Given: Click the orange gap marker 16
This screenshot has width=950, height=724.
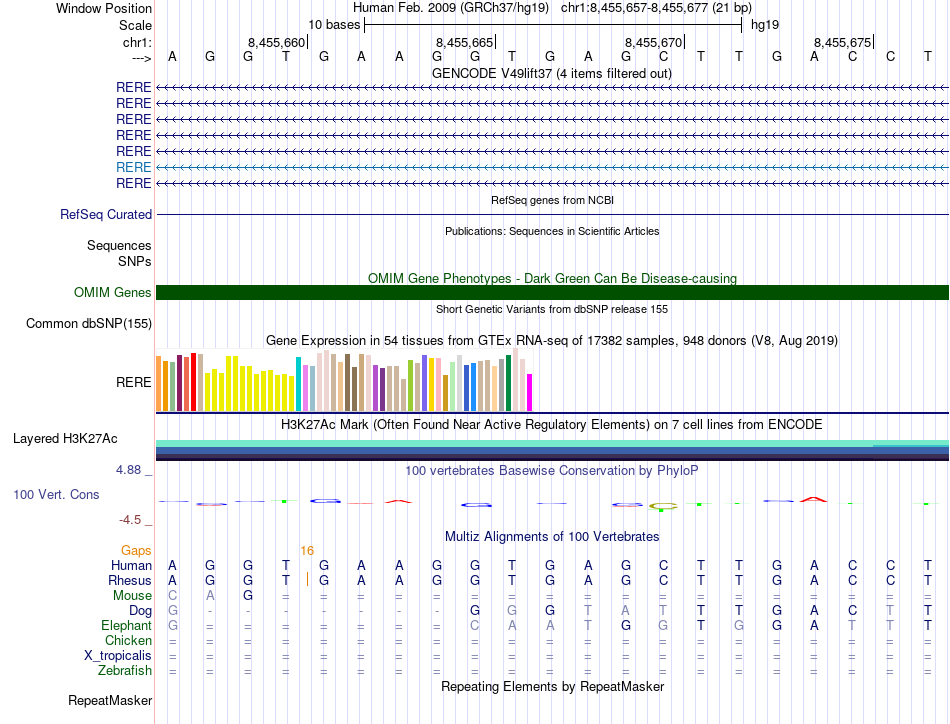Looking at the screenshot, I should coord(307,551).
